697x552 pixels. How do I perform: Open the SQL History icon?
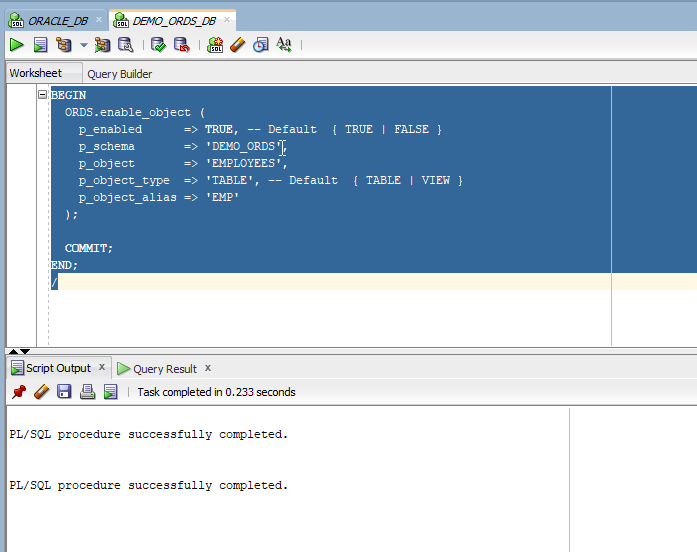(261, 44)
